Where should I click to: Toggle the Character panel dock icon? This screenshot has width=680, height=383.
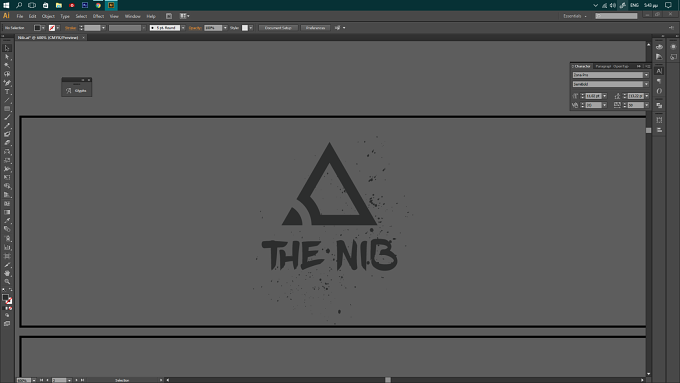(x=659, y=71)
